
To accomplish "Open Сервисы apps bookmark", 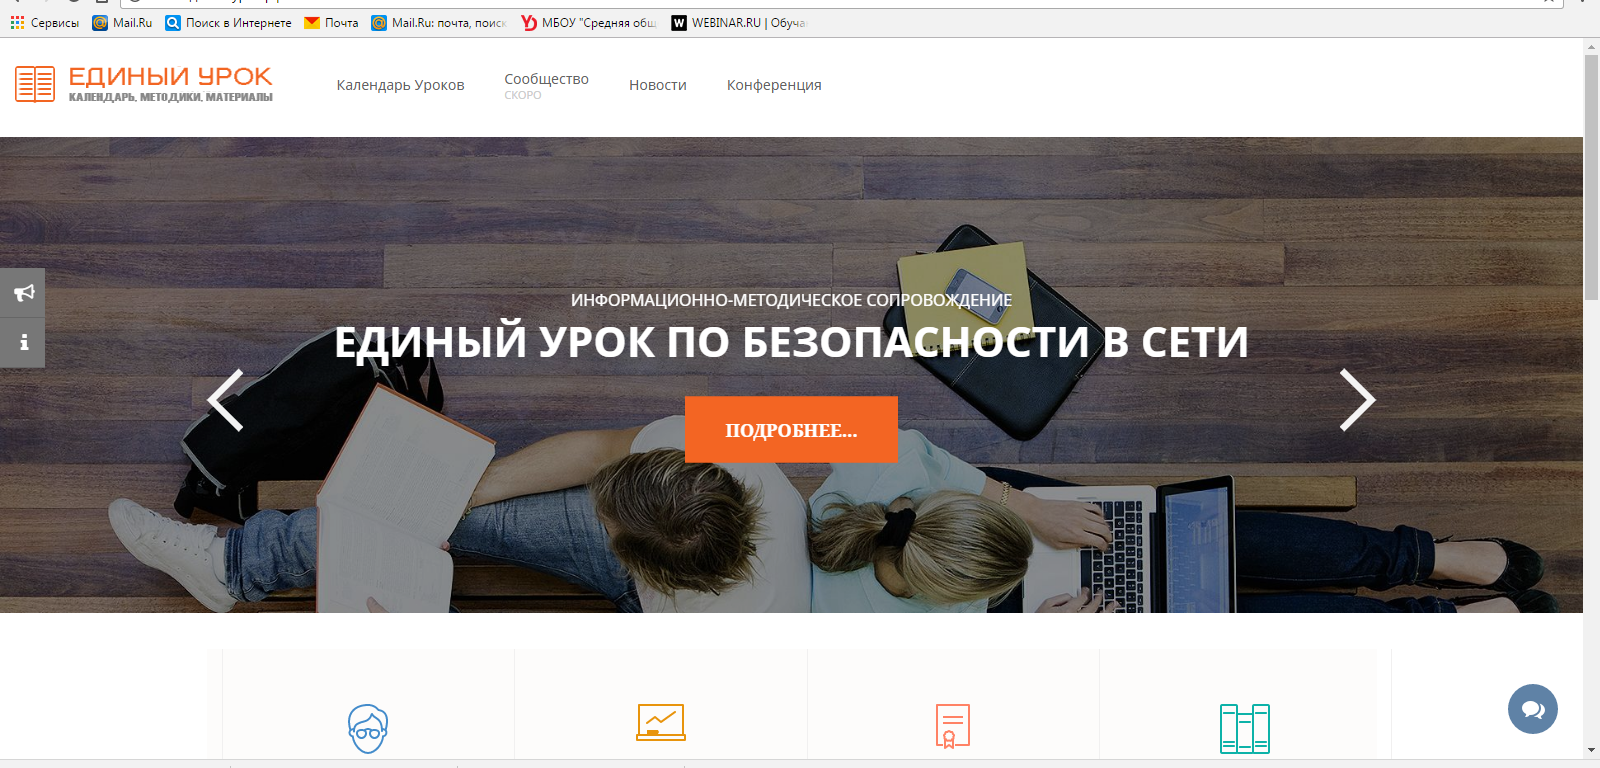I will [45, 23].
